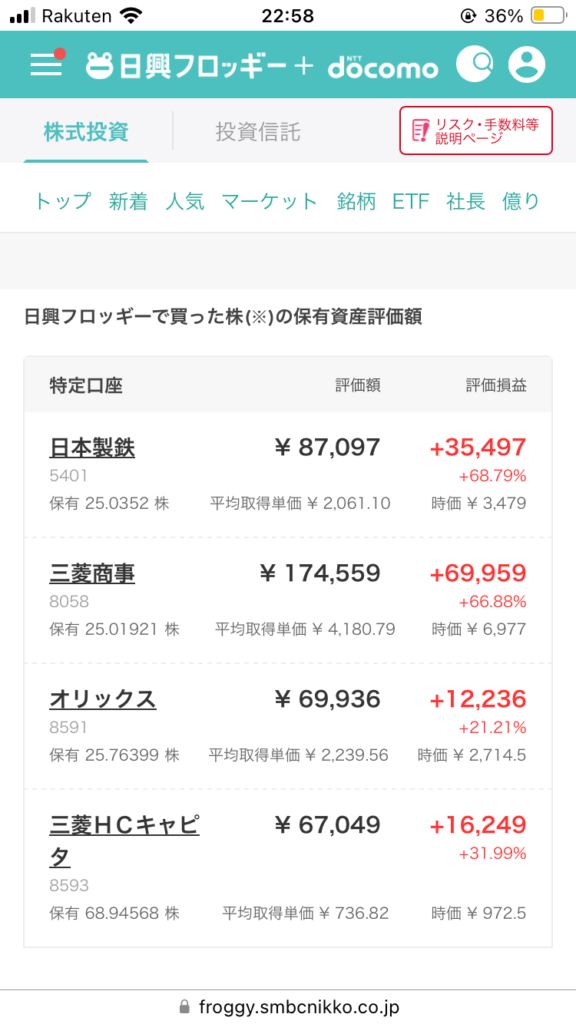Open the オリックス stock detail link
The image size is (576, 1024).
coord(102,699)
